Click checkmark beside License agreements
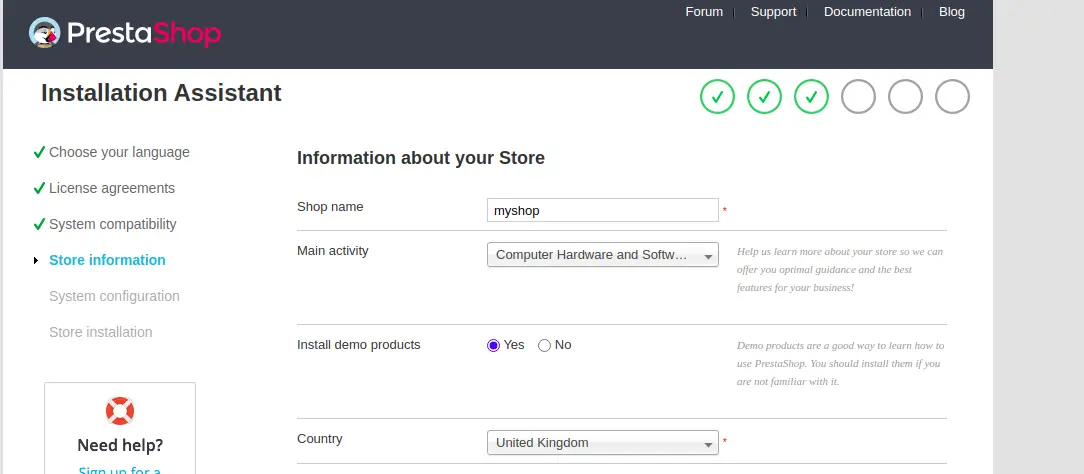 click(x=39, y=188)
